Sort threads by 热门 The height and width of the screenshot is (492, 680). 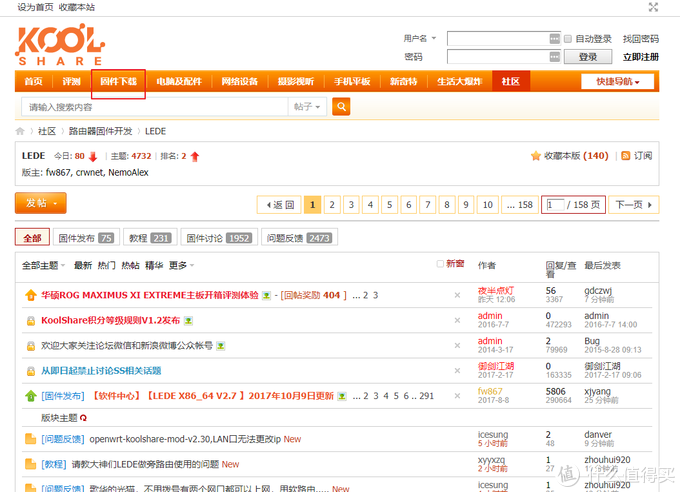pos(106,266)
